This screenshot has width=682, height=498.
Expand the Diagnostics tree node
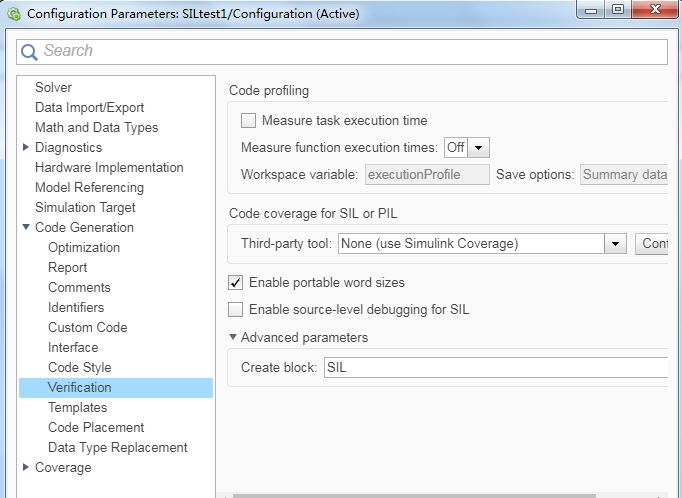coord(25,147)
